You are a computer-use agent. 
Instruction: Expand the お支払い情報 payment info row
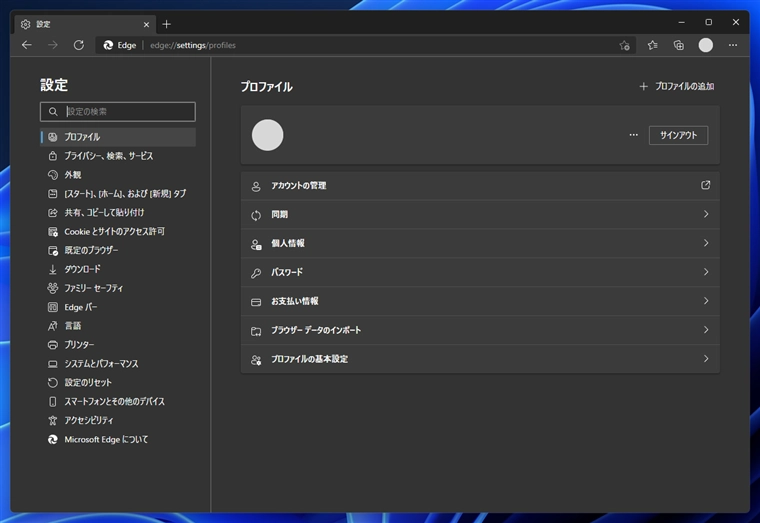click(x=480, y=301)
